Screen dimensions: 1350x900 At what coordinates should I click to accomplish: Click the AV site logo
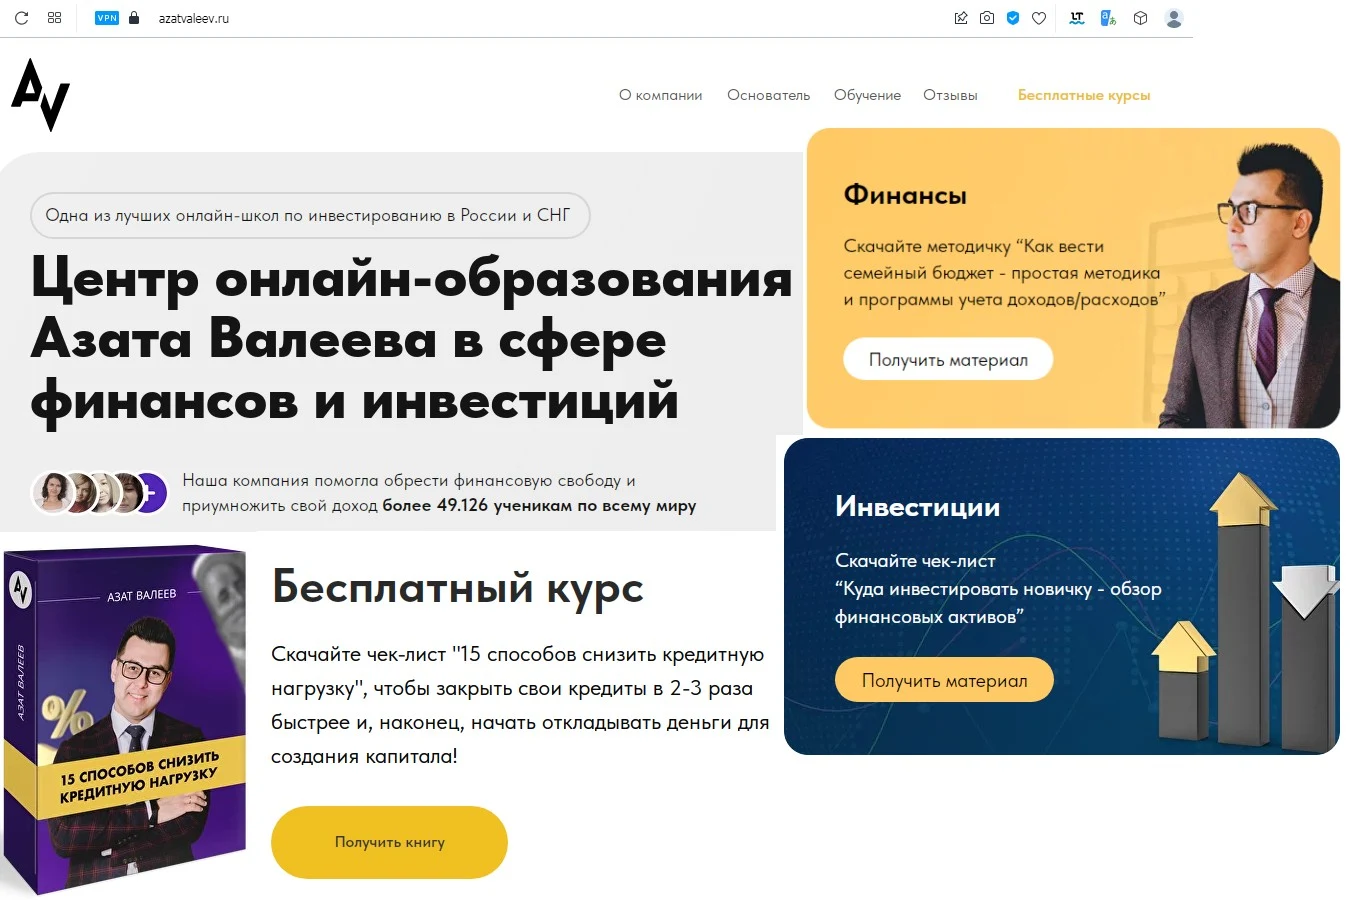(x=40, y=95)
